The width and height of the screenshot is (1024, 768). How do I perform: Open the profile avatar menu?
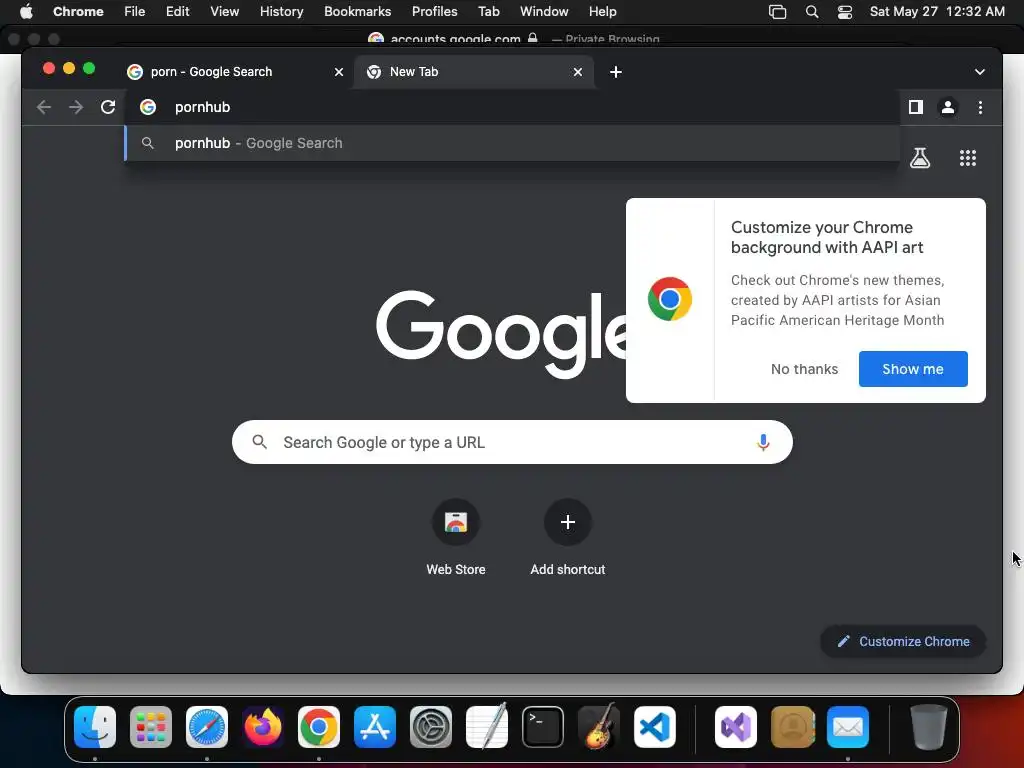point(948,107)
